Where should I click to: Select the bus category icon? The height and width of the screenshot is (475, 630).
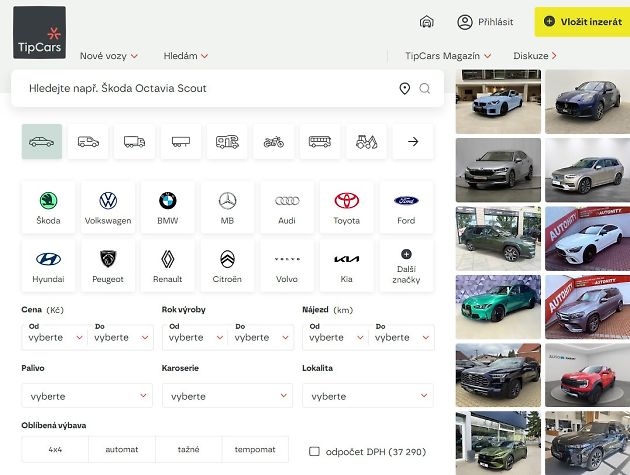(320, 141)
